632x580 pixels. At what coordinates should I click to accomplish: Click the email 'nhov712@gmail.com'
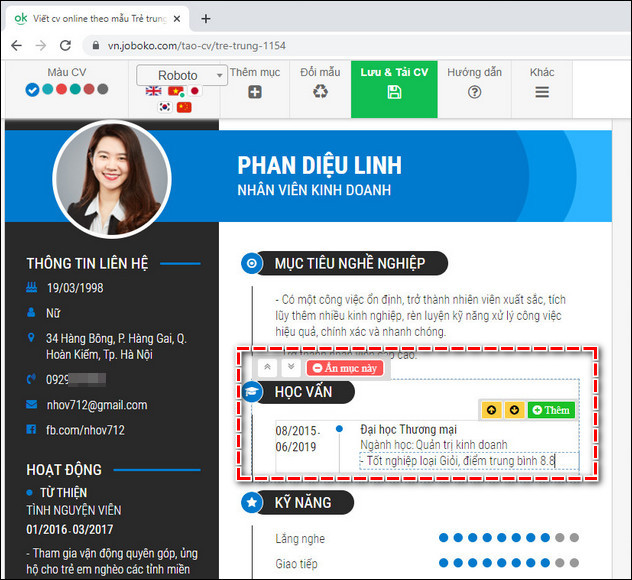click(x=97, y=405)
